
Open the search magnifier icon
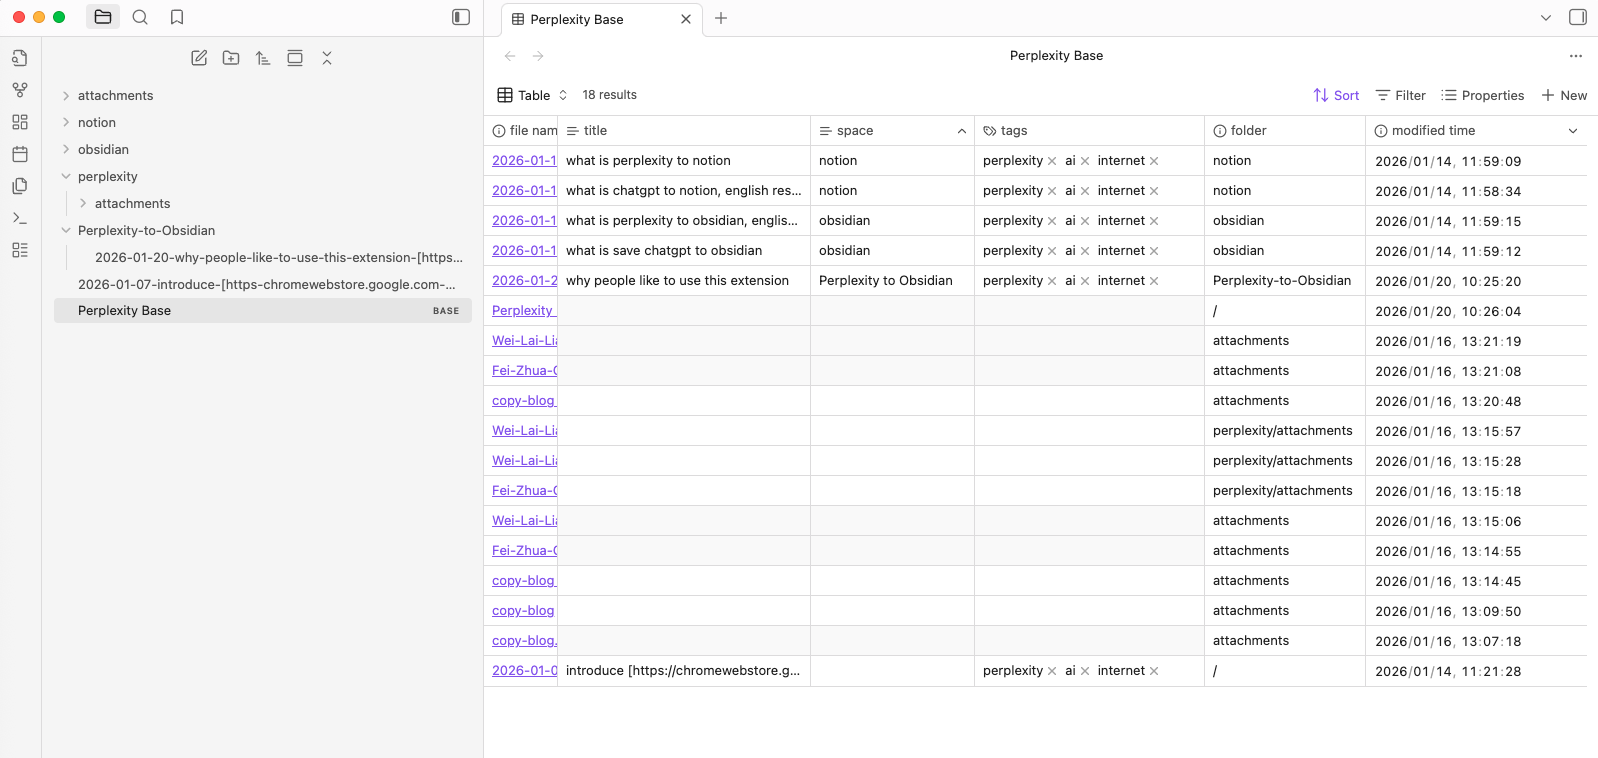point(140,17)
